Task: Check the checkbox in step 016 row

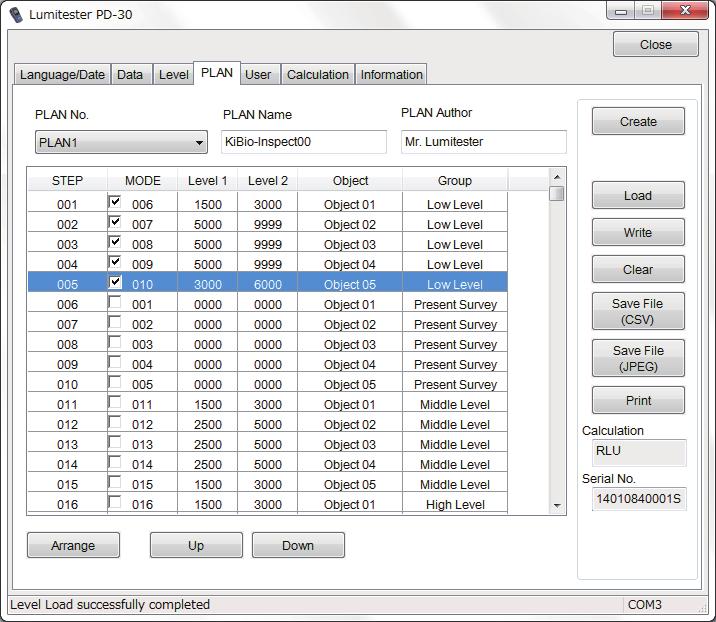Action: click(x=115, y=502)
